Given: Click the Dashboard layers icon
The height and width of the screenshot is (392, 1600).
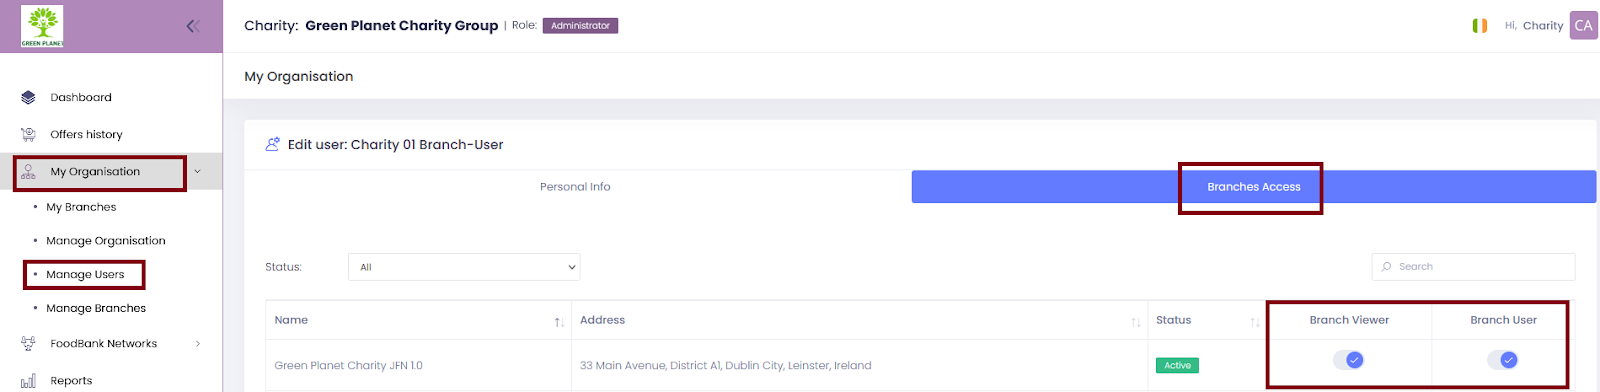Looking at the screenshot, I should click(28, 97).
